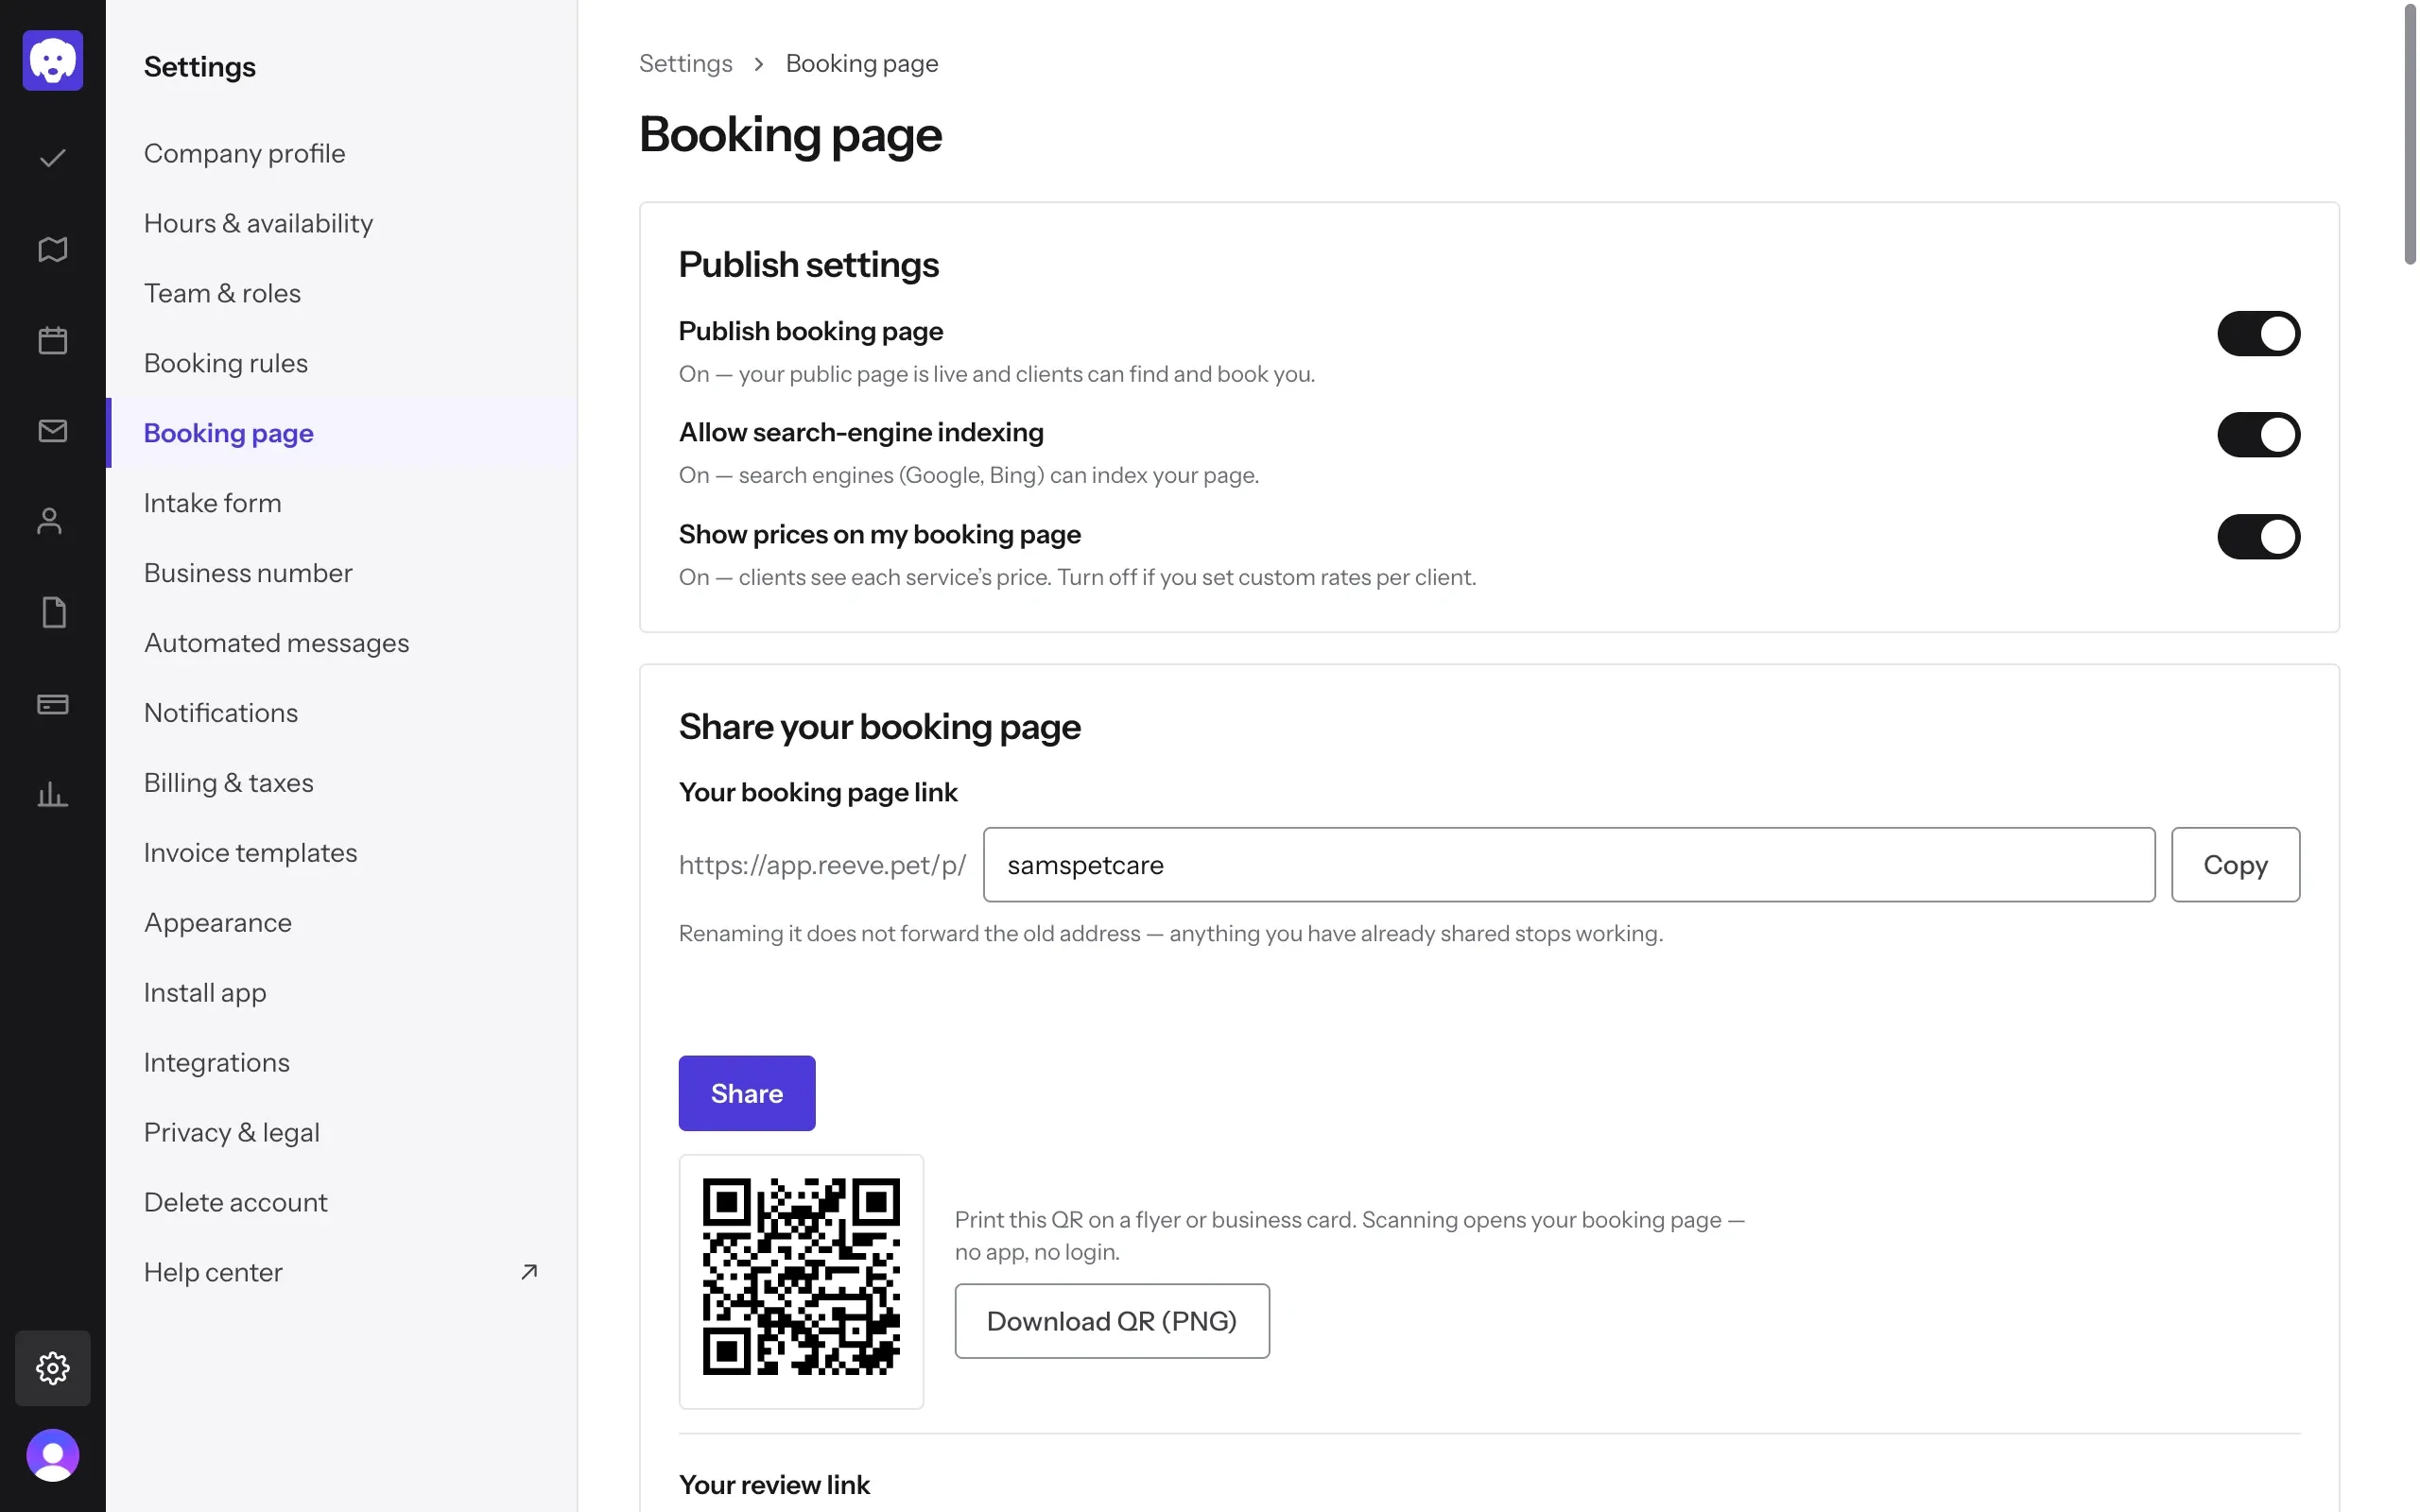
Task: Open the person clients icon in the rail
Action: [x=50, y=521]
